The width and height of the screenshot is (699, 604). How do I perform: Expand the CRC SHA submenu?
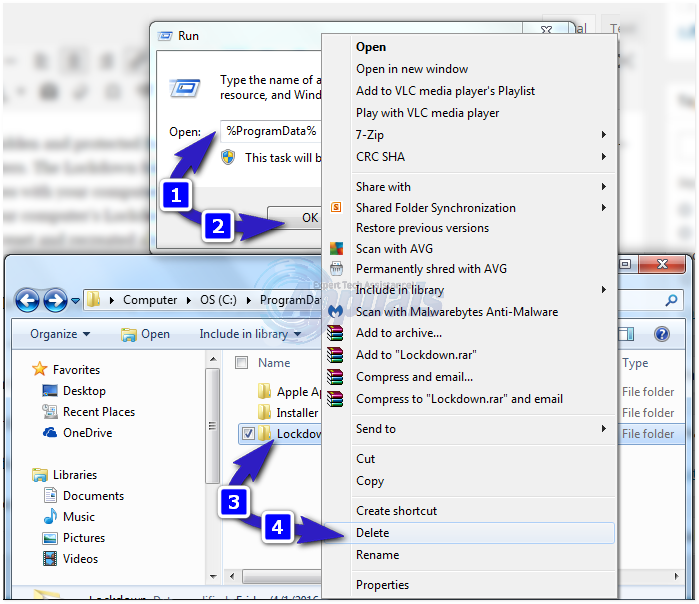(604, 156)
